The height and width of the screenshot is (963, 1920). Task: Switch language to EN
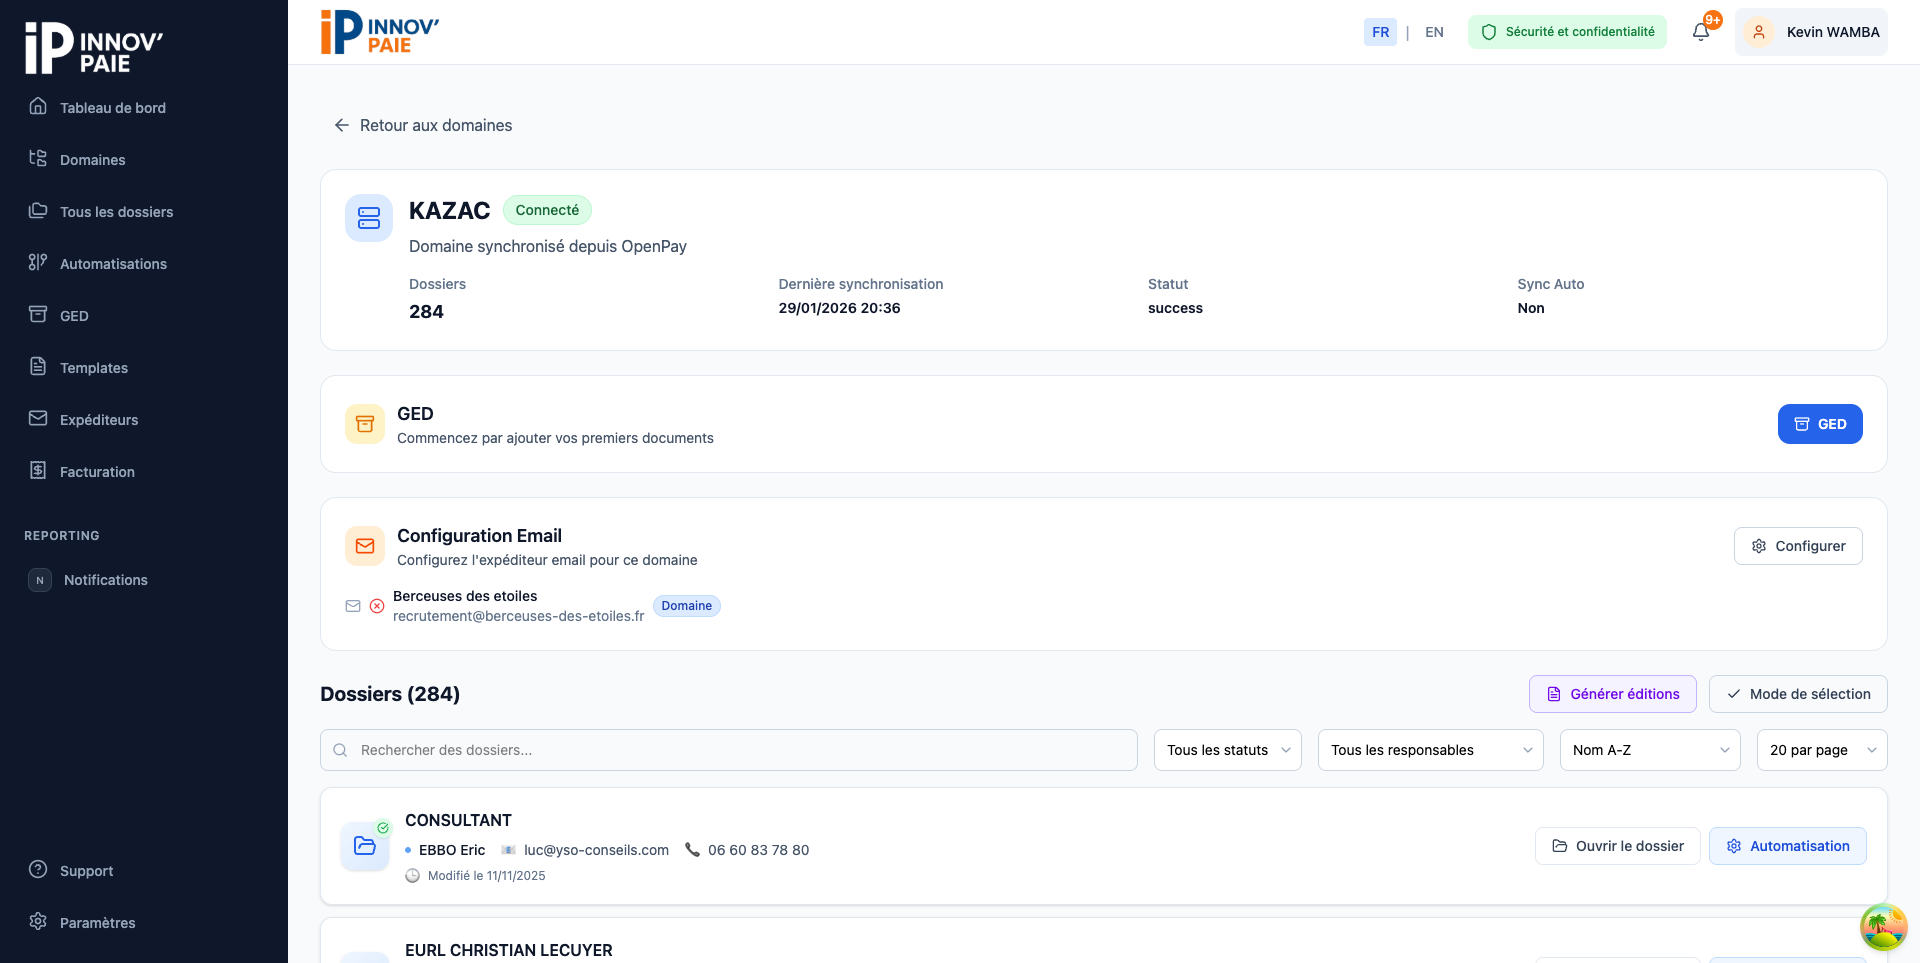tap(1434, 32)
